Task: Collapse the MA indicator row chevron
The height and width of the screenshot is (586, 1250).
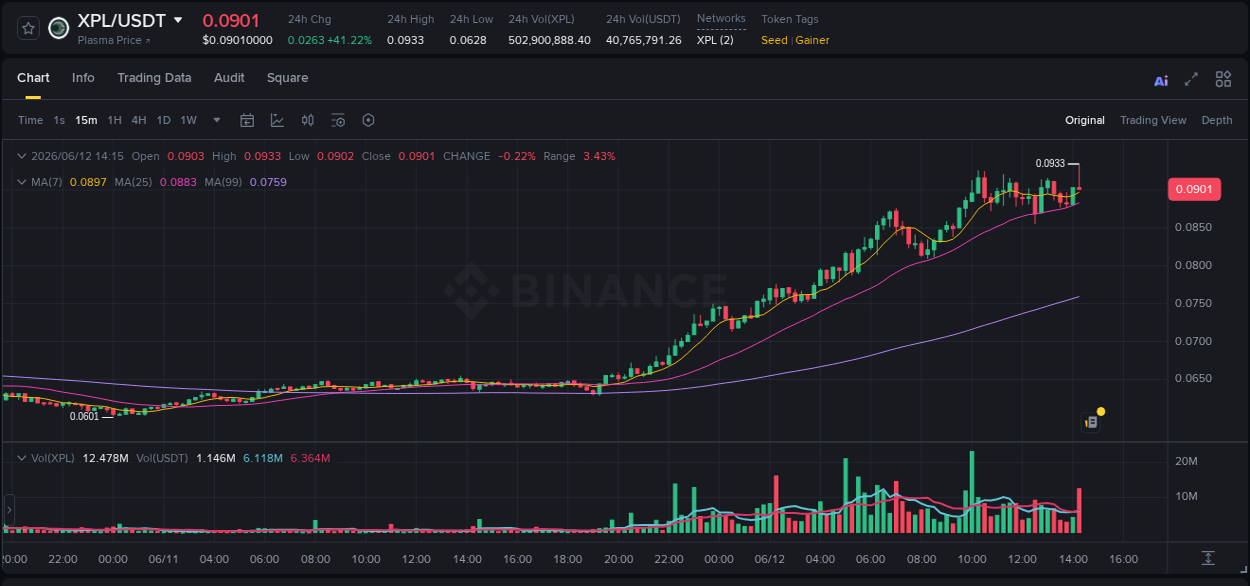Action: (22, 182)
